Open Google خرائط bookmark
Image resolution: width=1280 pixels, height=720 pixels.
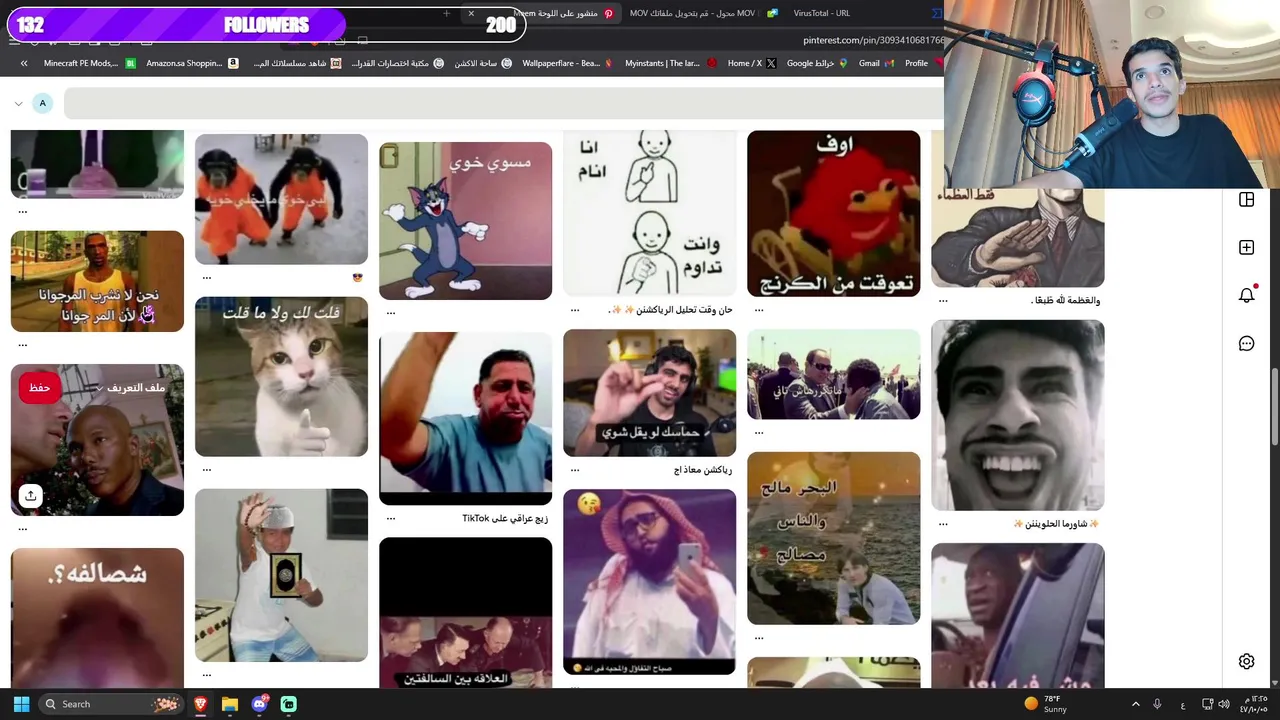[x=817, y=63]
